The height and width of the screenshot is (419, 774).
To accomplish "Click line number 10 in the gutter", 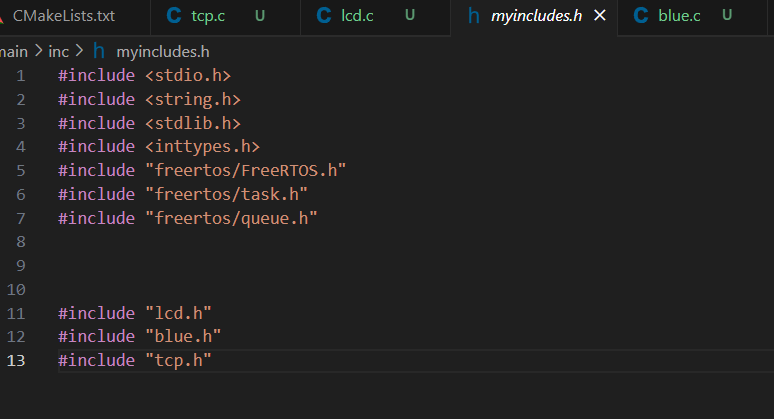I will pyautogui.click(x=16, y=290).
